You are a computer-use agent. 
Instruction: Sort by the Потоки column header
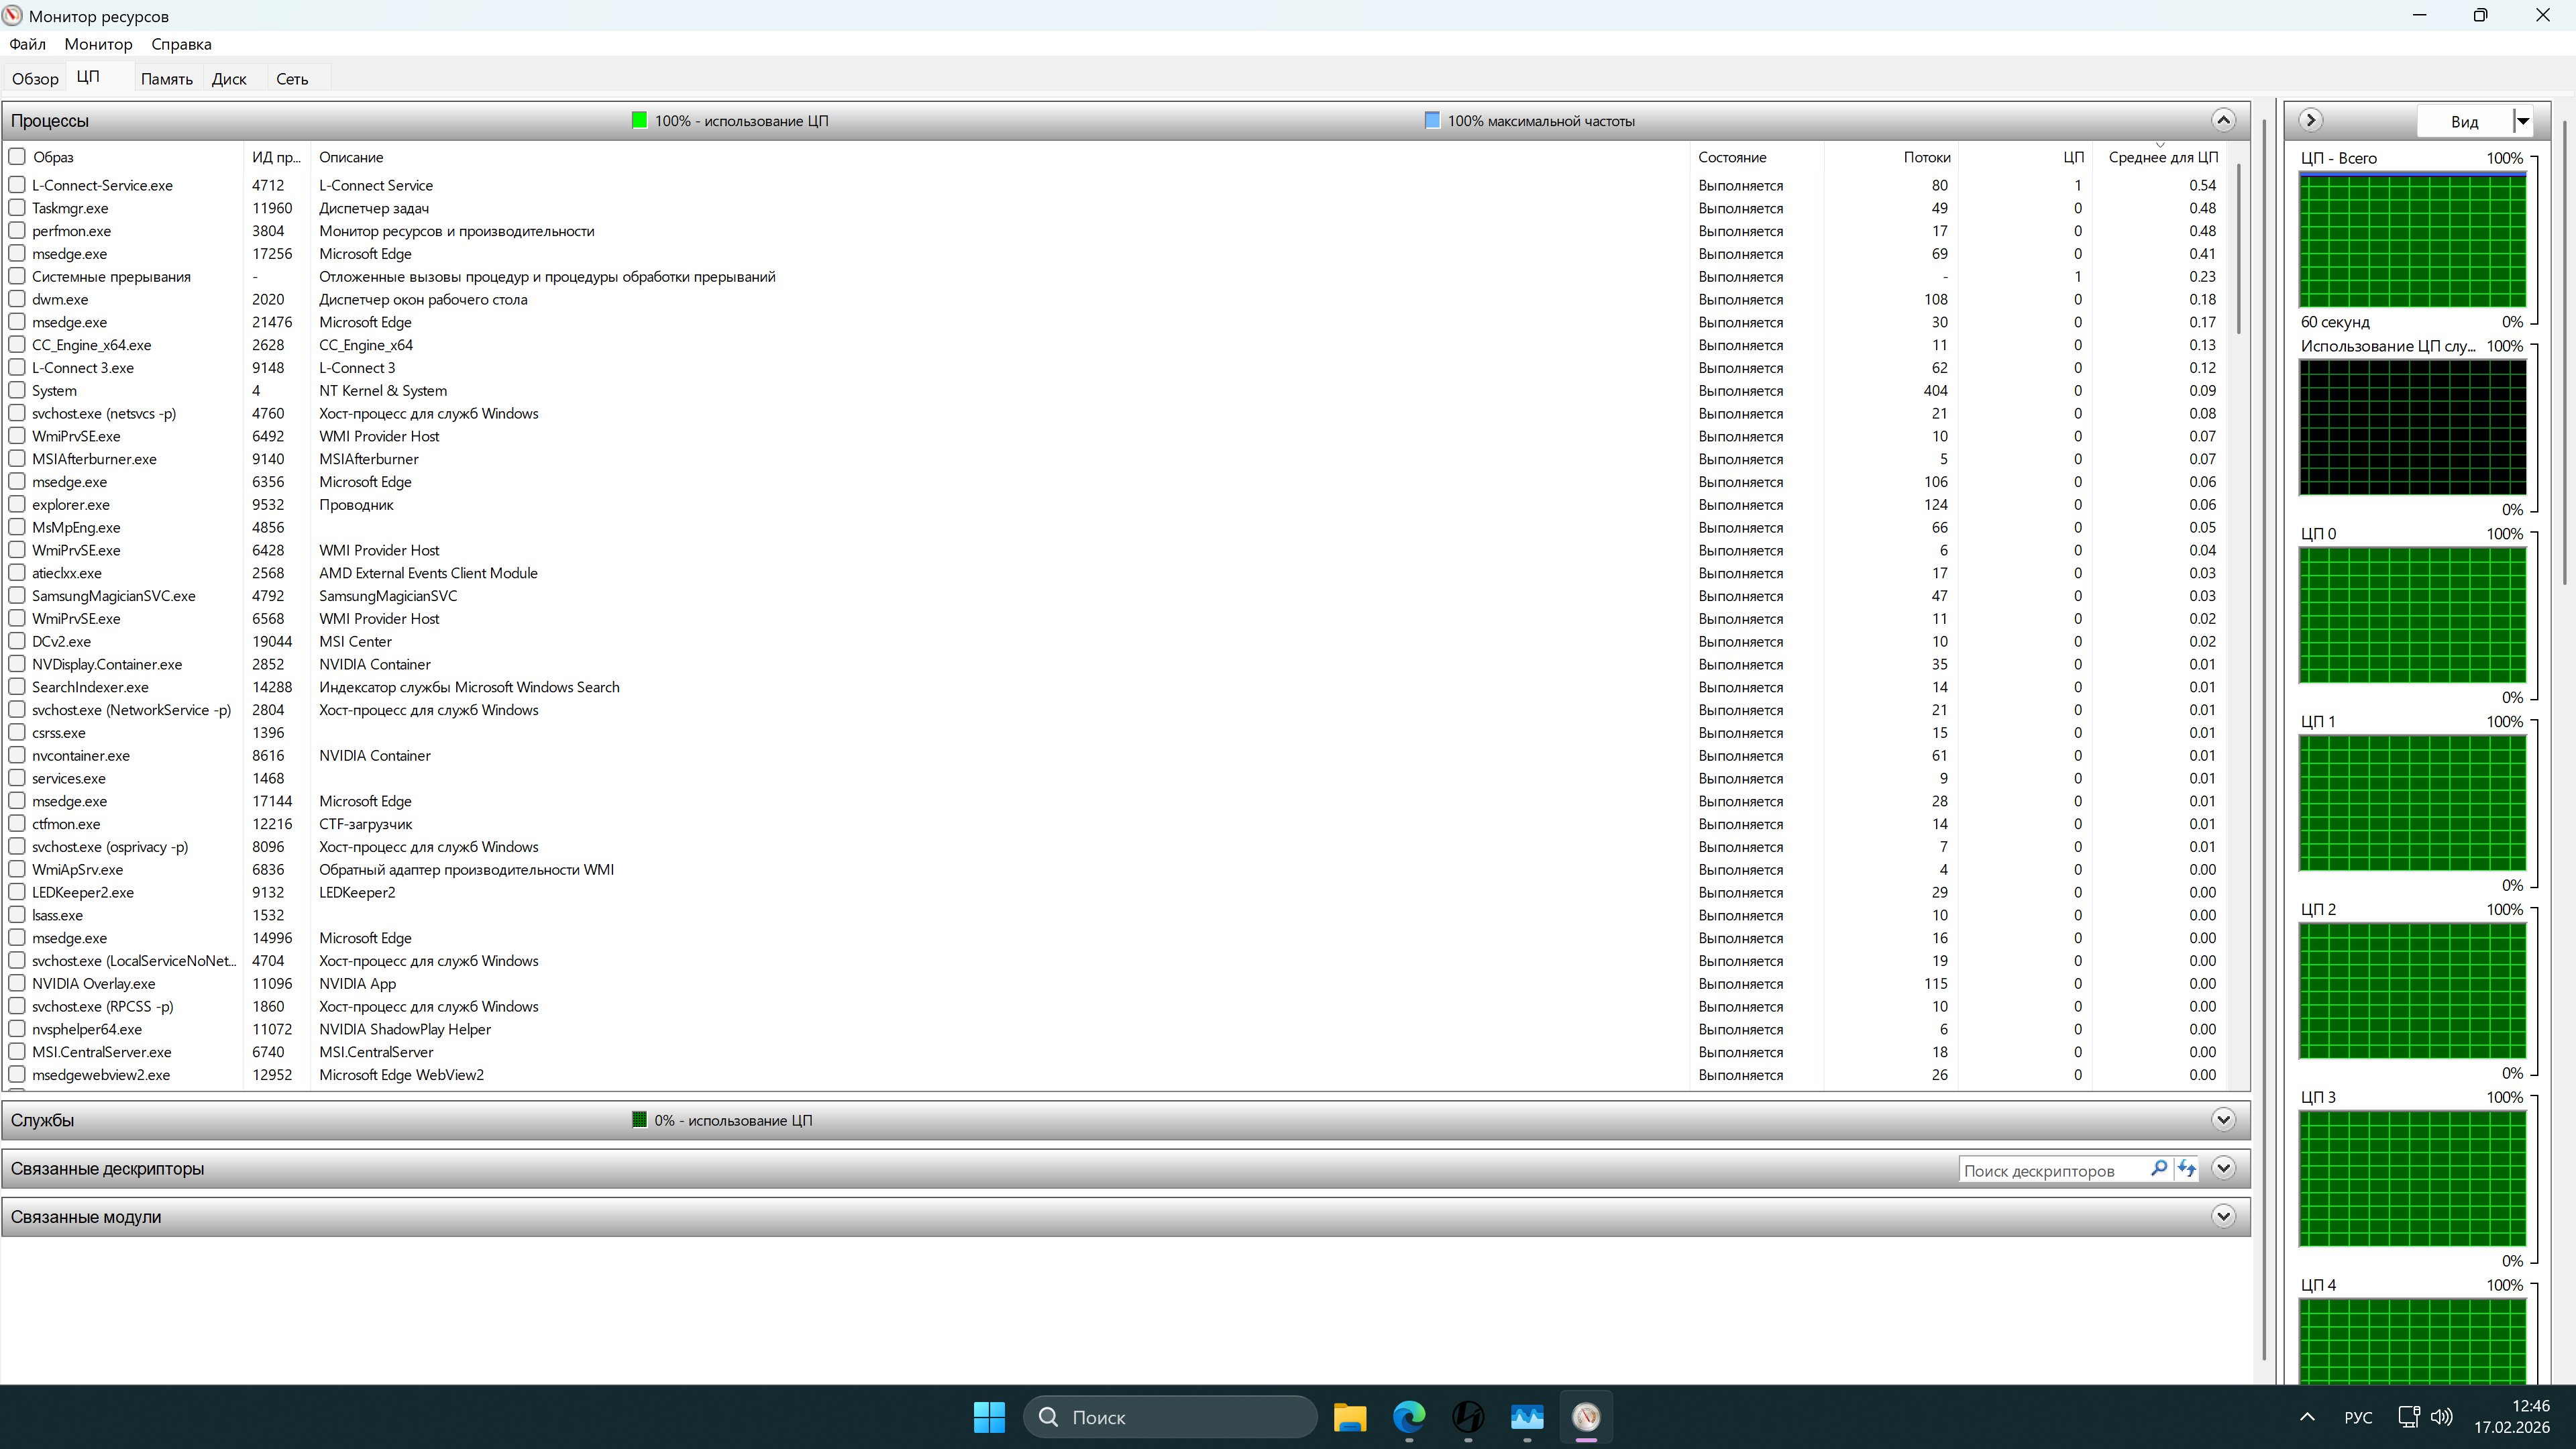[x=1926, y=157]
